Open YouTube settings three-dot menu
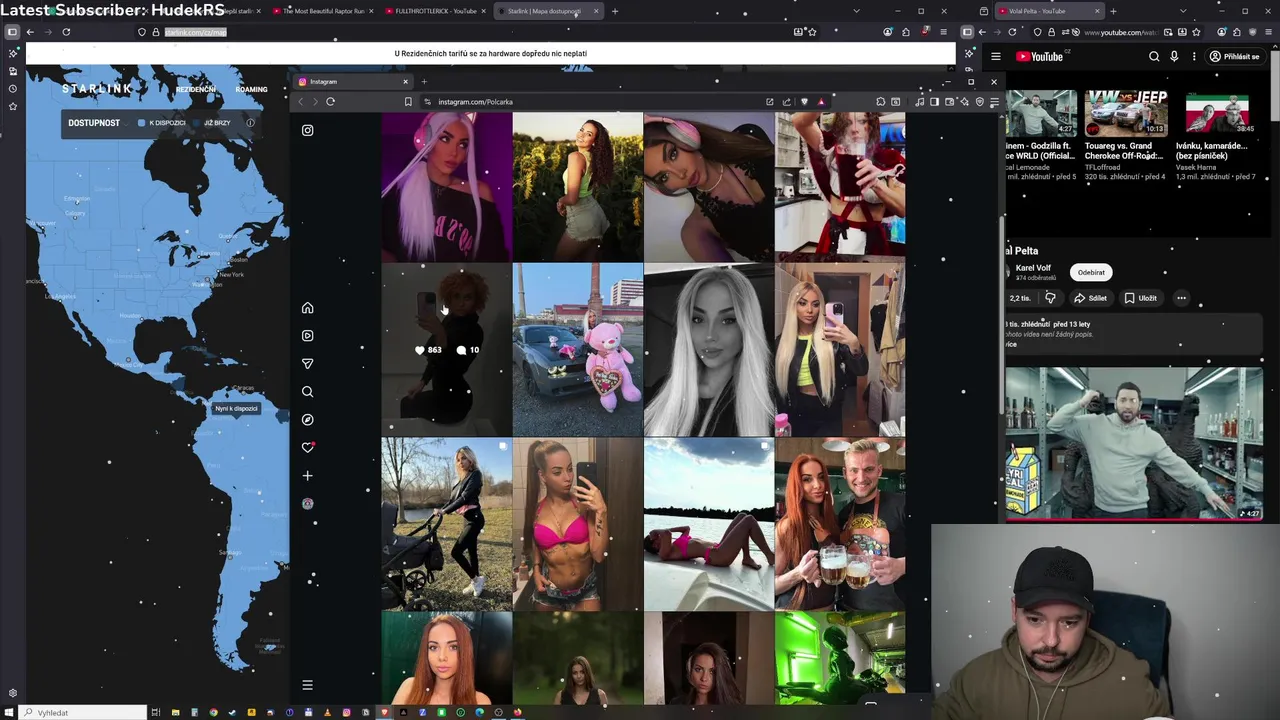This screenshot has height=720, width=1280. [x=1194, y=57]
